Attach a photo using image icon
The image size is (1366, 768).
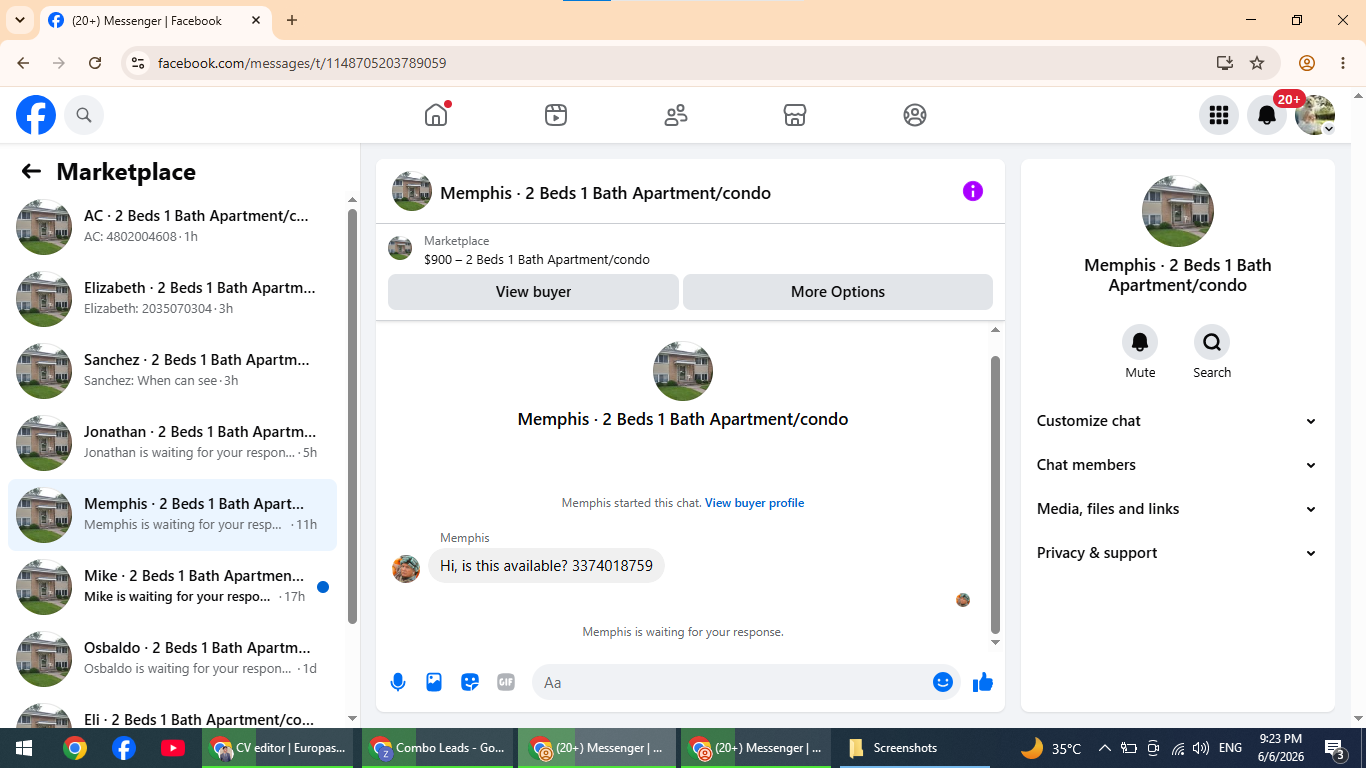[x=434, y=682]
